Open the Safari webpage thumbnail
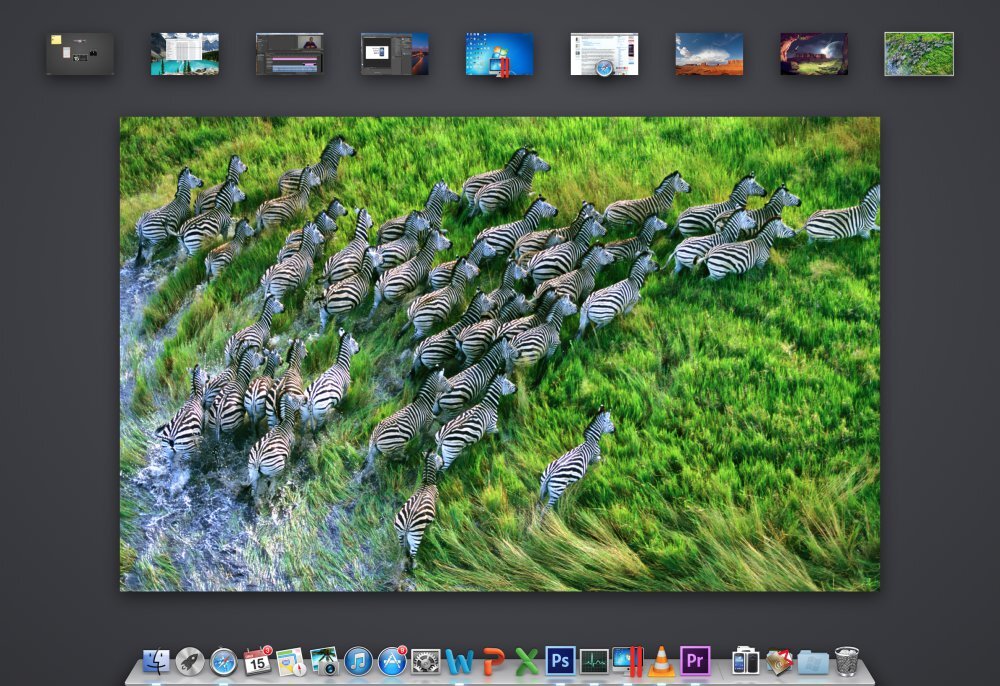 click(605, 52)
